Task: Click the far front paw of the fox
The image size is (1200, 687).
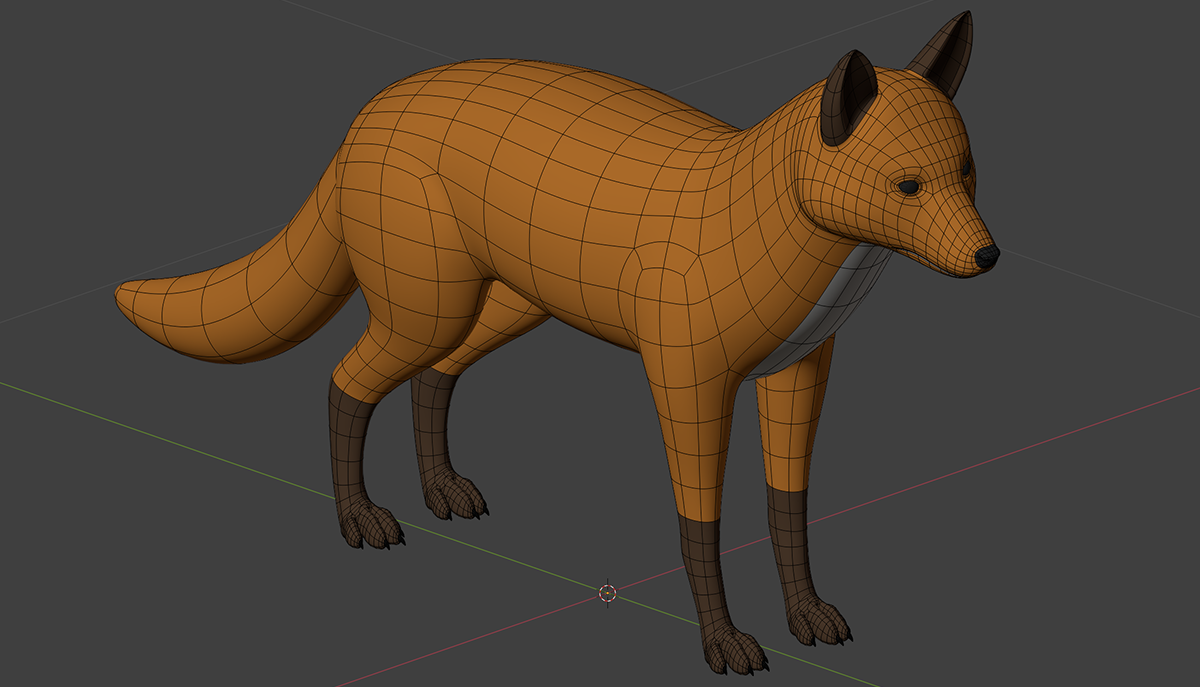Action: click(x=820, y=620)
